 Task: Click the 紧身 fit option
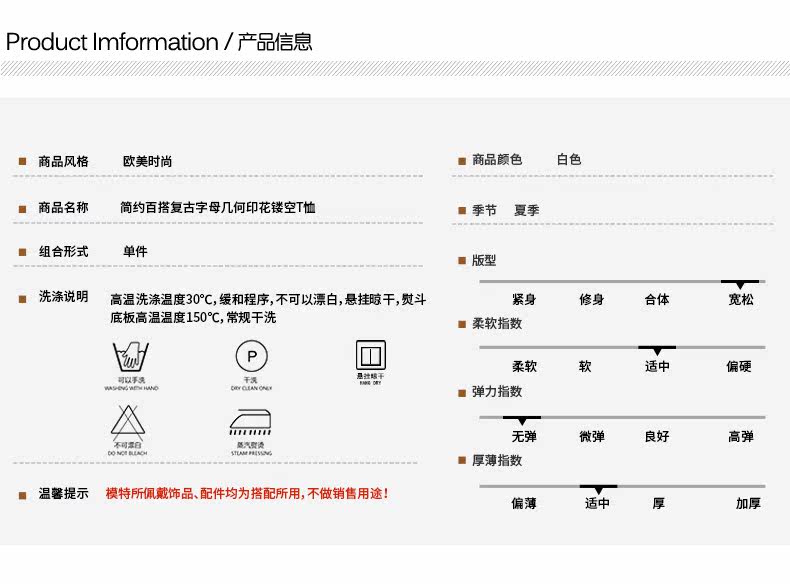pyautogui.click(x=524, y=300)
